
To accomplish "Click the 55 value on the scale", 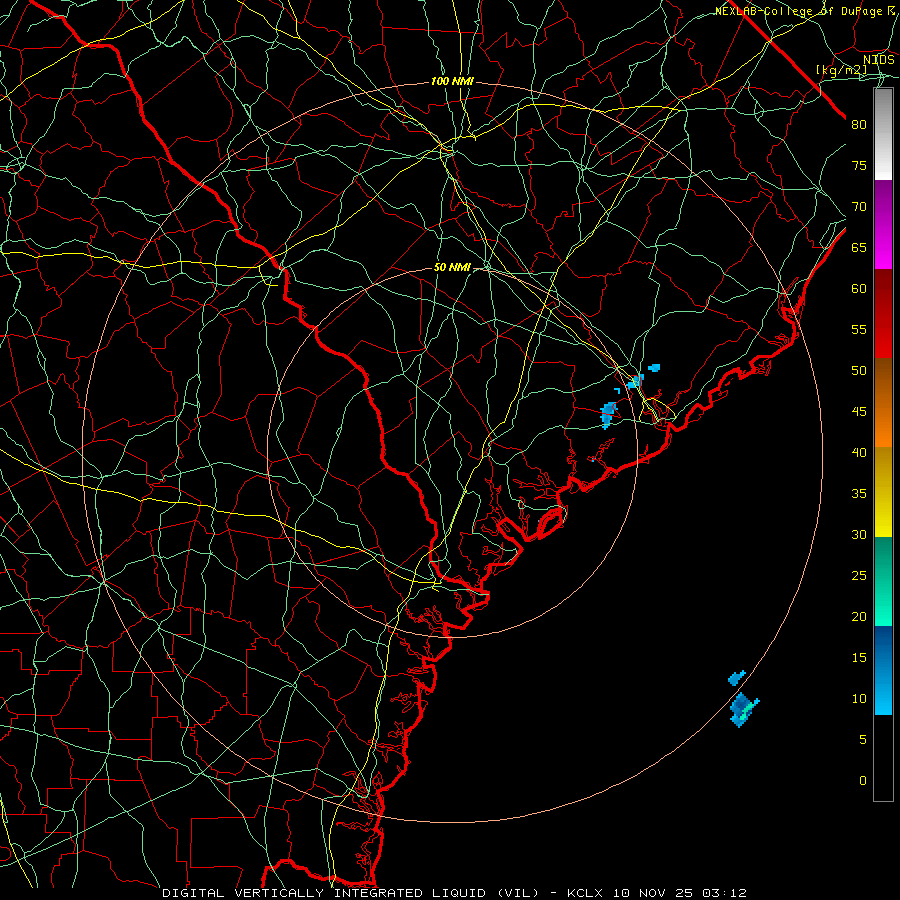I will click(x=859, y=329).
